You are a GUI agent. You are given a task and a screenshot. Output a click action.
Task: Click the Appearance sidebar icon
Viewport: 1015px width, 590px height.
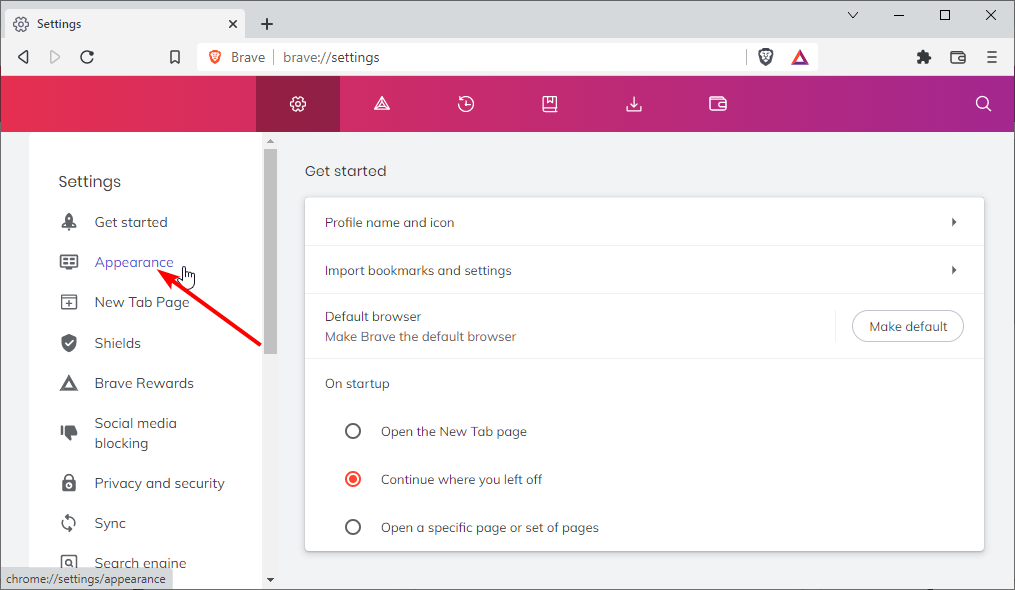(x=69, y=262)
